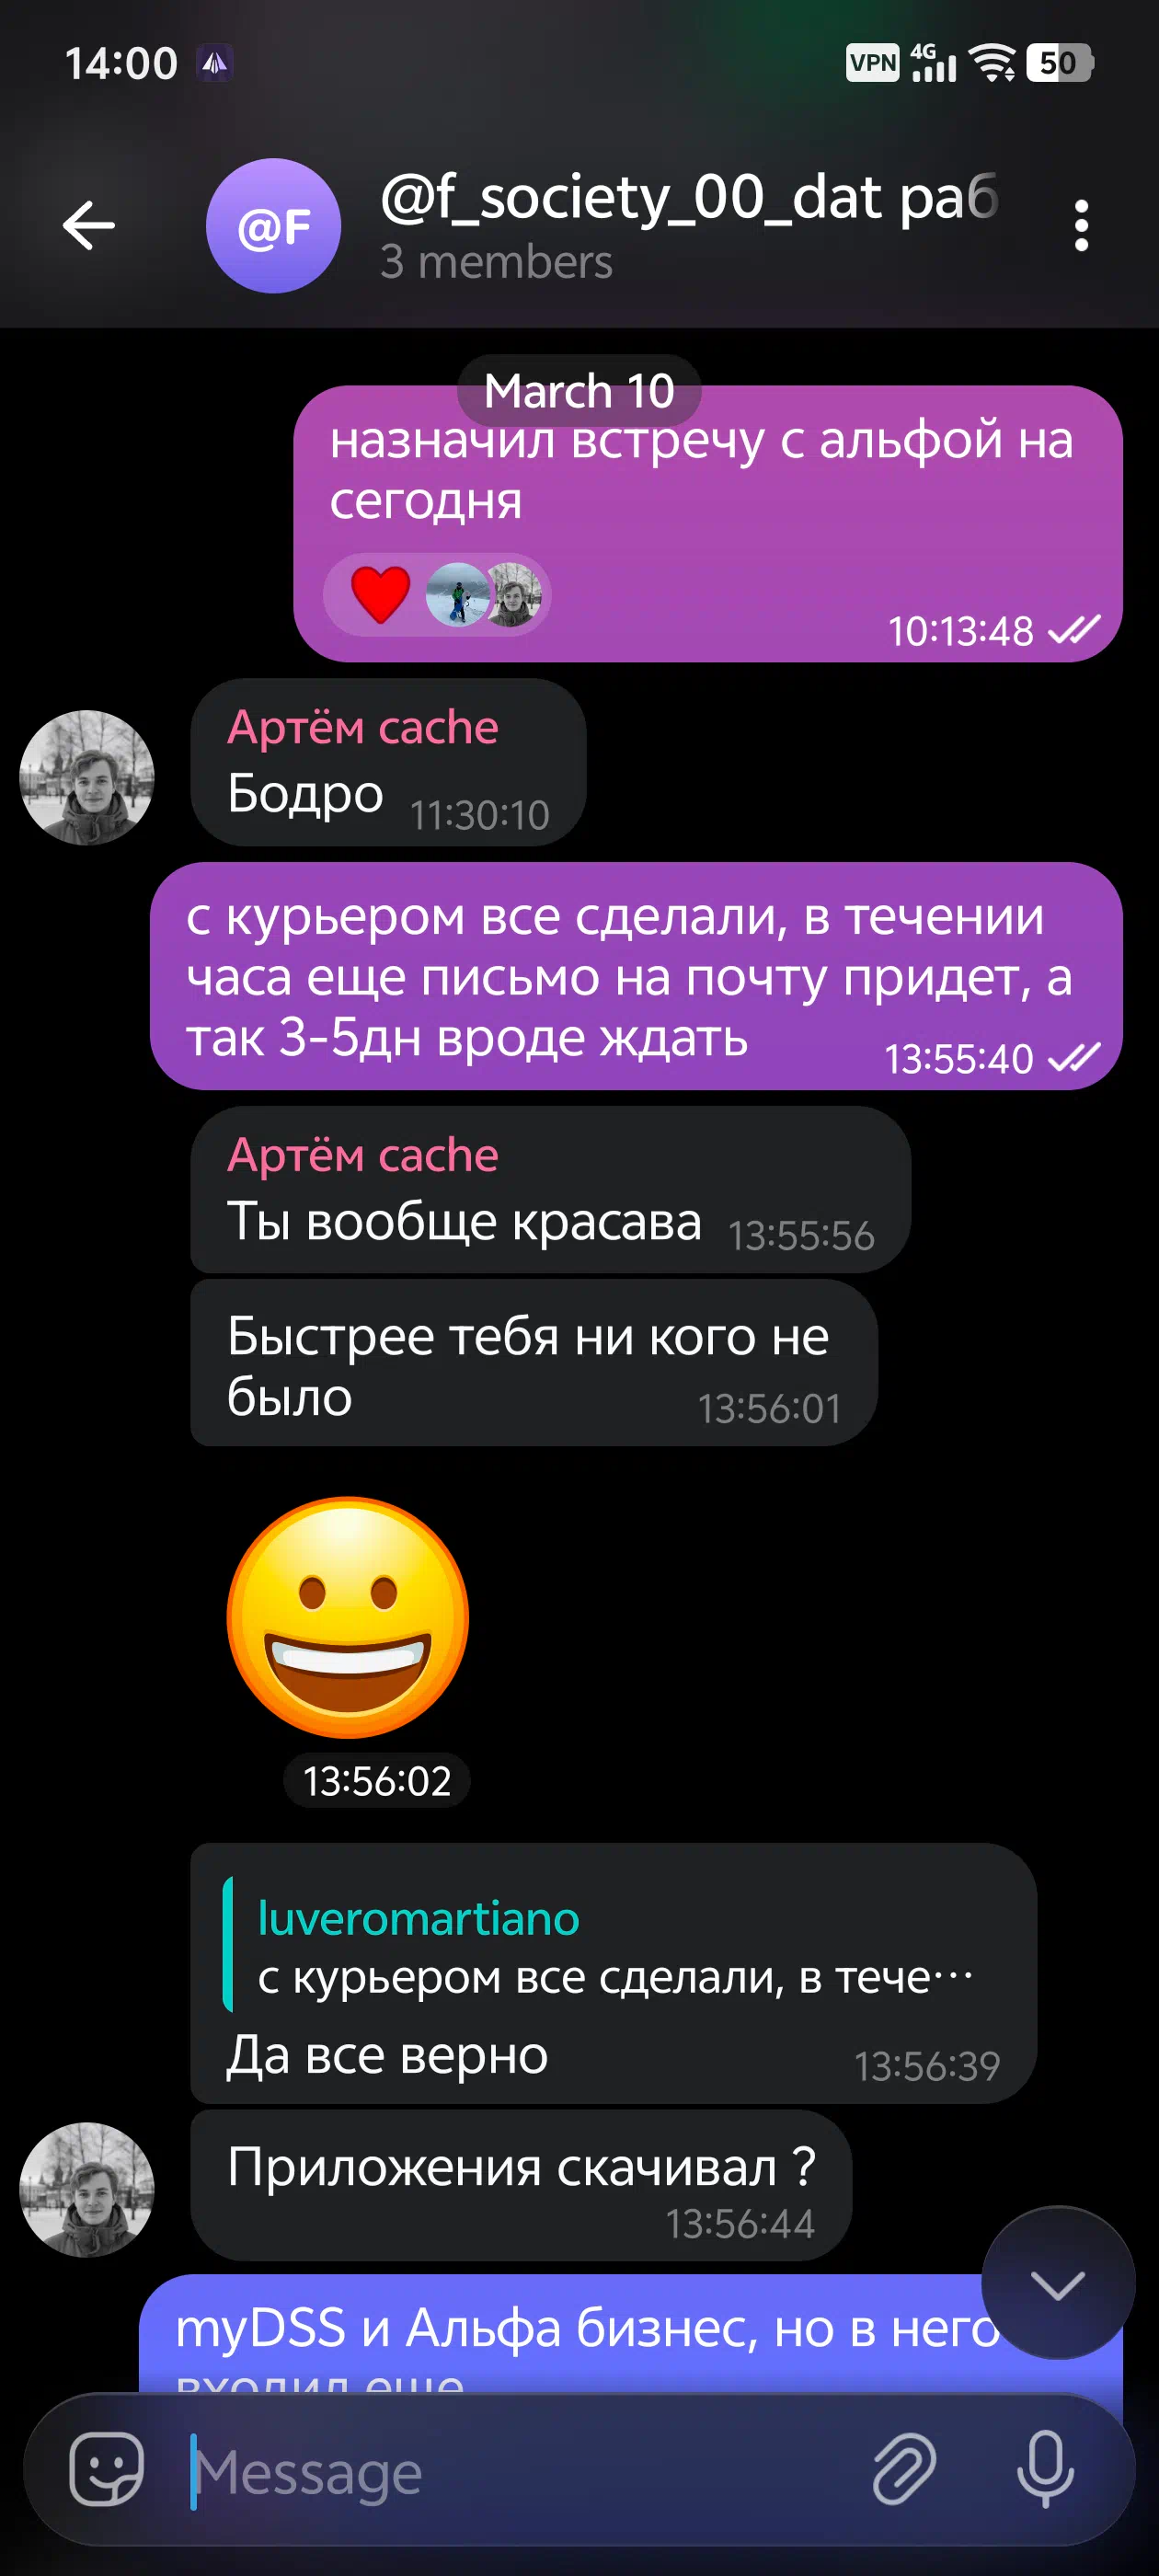Screen dimensions: 1159x2576
Task: Select the 'Ты вообще красава' message
Action: click(x=550, y=1190)
